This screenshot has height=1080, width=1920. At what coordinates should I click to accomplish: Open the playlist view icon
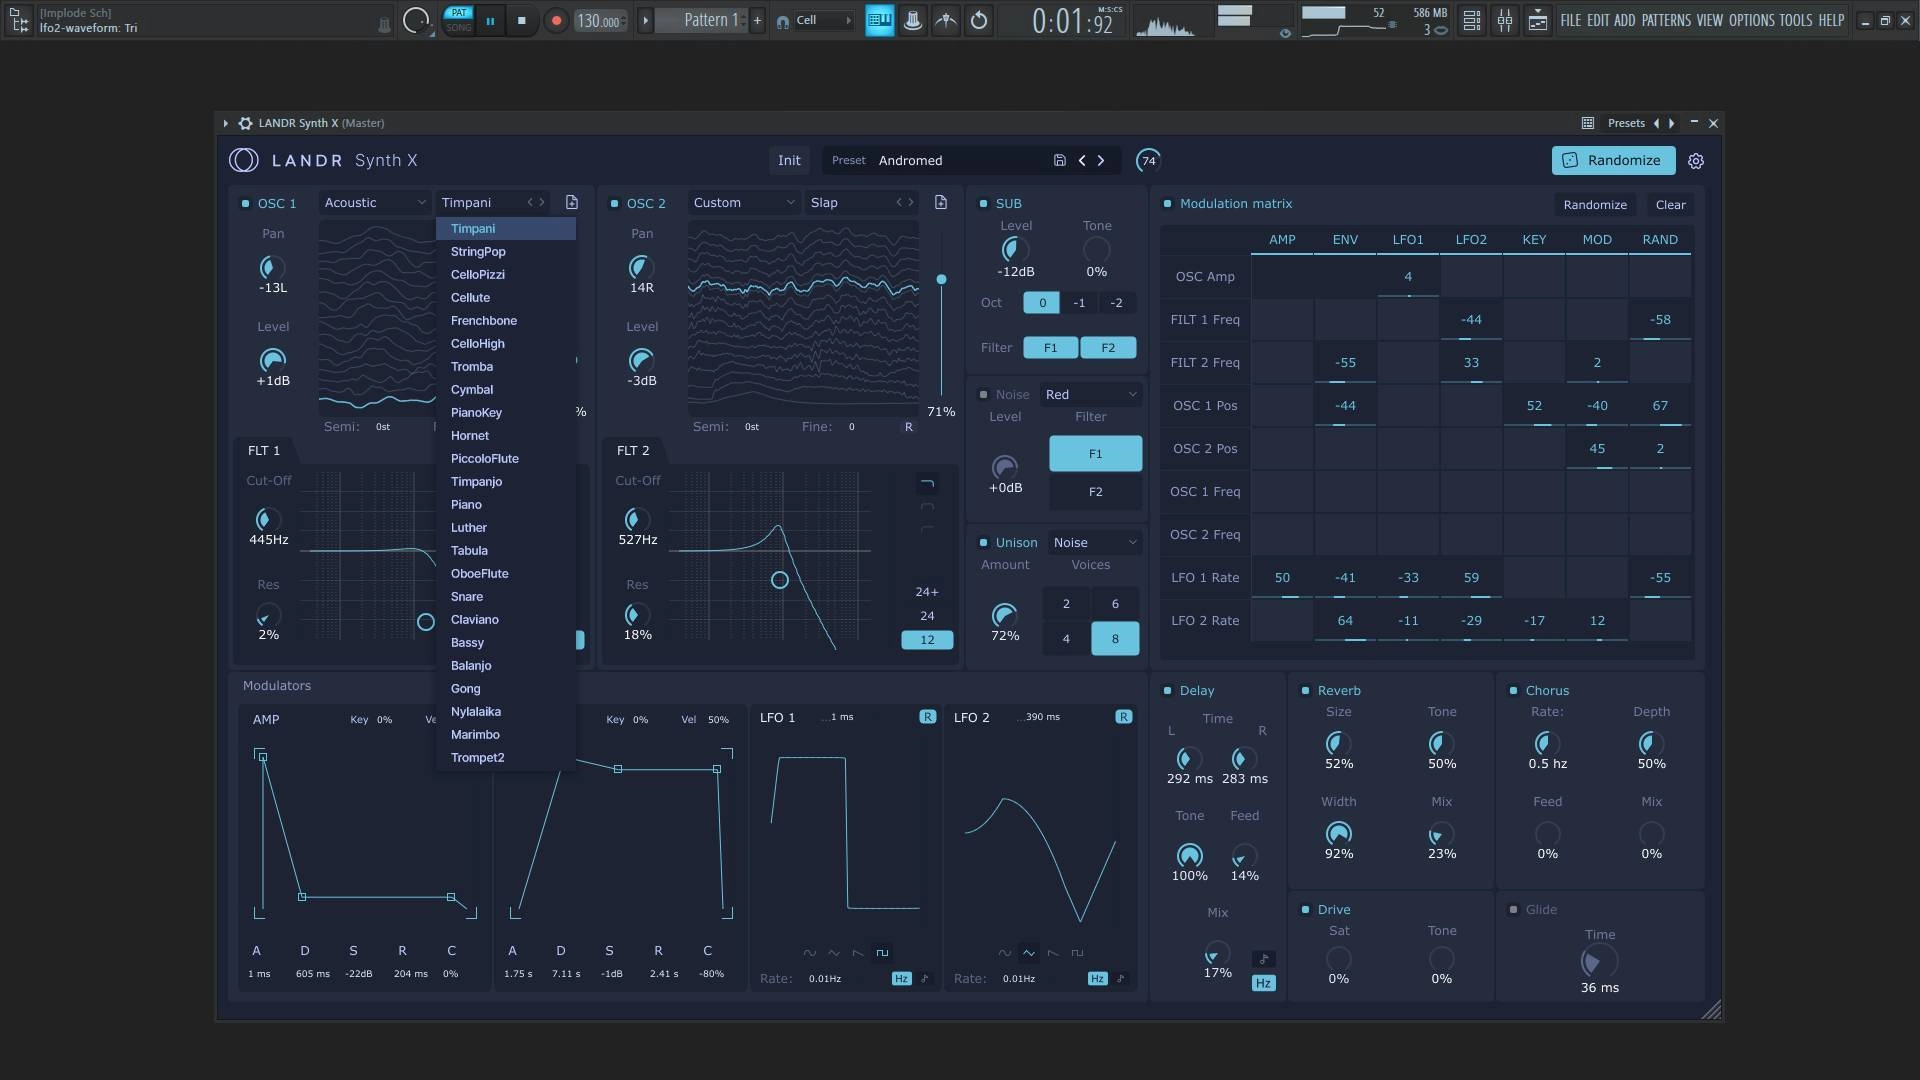click(1471, 20)
